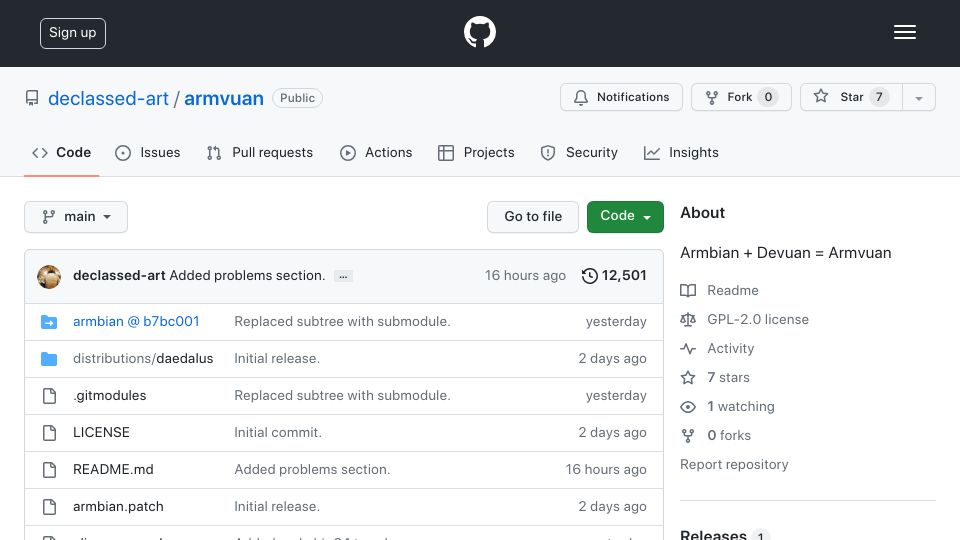Open the declassed-art owner link
Image resolution: width=960 pixels, height=540 pixels.
pos(108,98)
